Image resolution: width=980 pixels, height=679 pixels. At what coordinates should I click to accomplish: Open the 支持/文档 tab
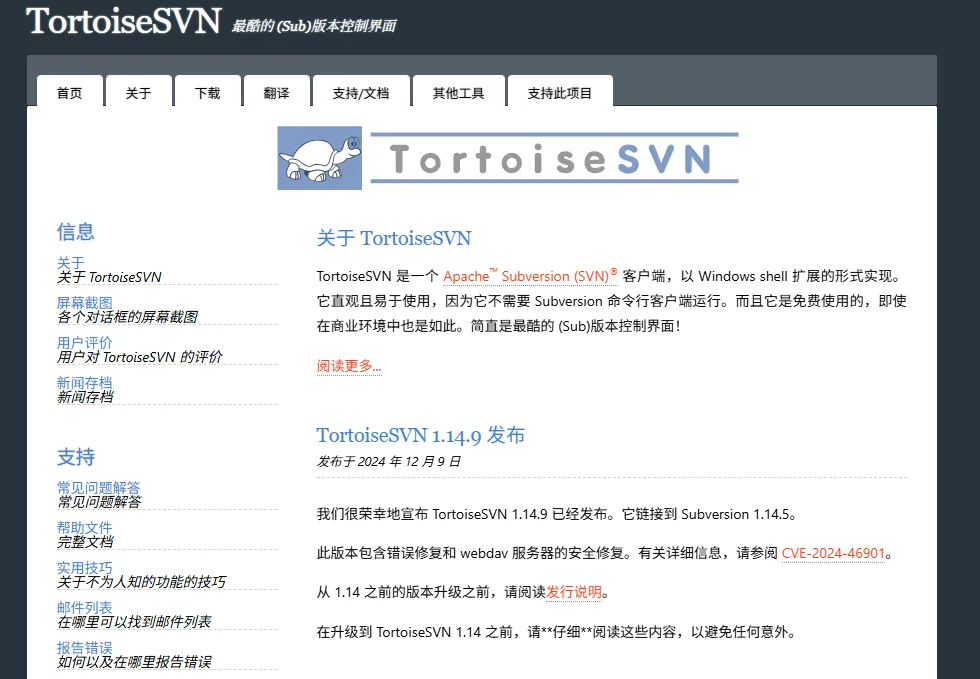click(361, 93)
